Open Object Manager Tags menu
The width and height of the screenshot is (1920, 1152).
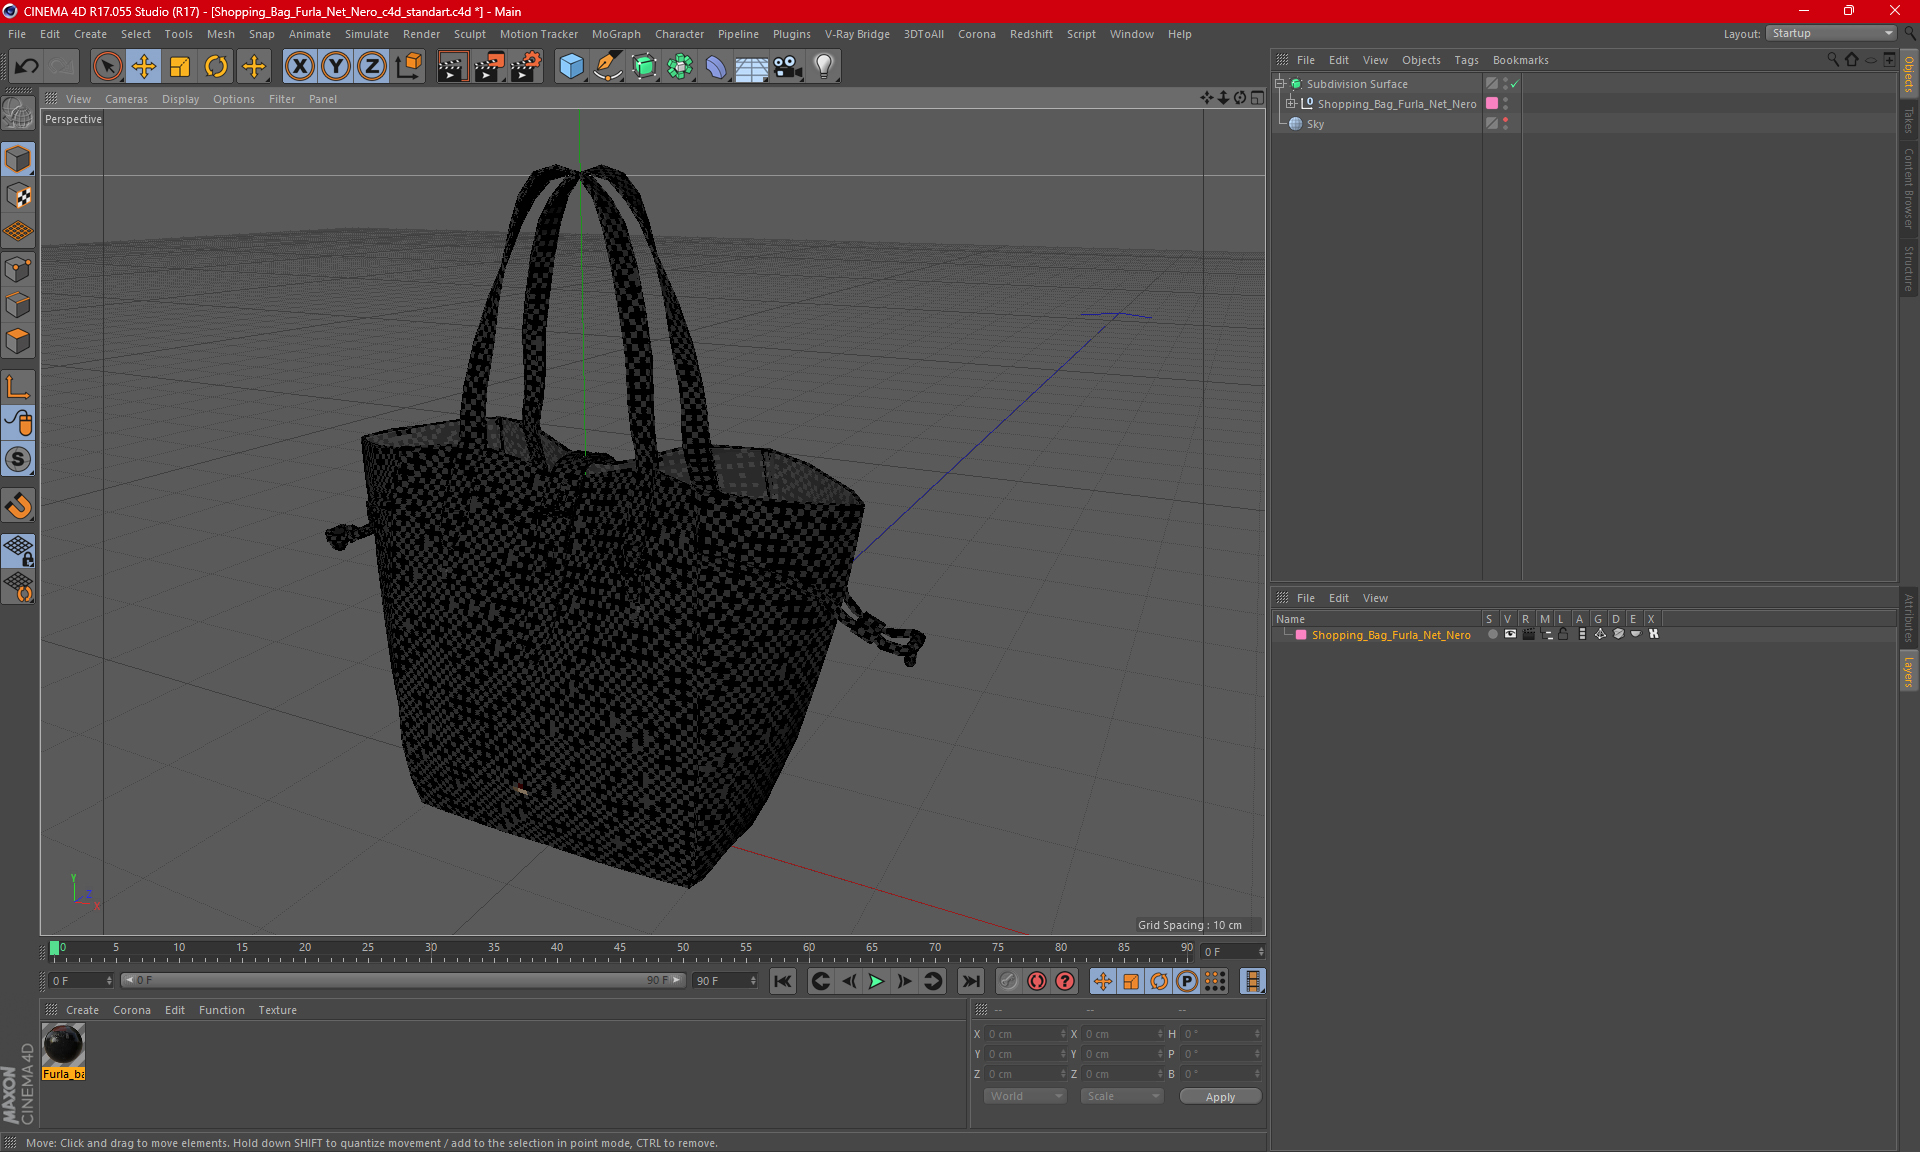click(x=1466, y=60)
